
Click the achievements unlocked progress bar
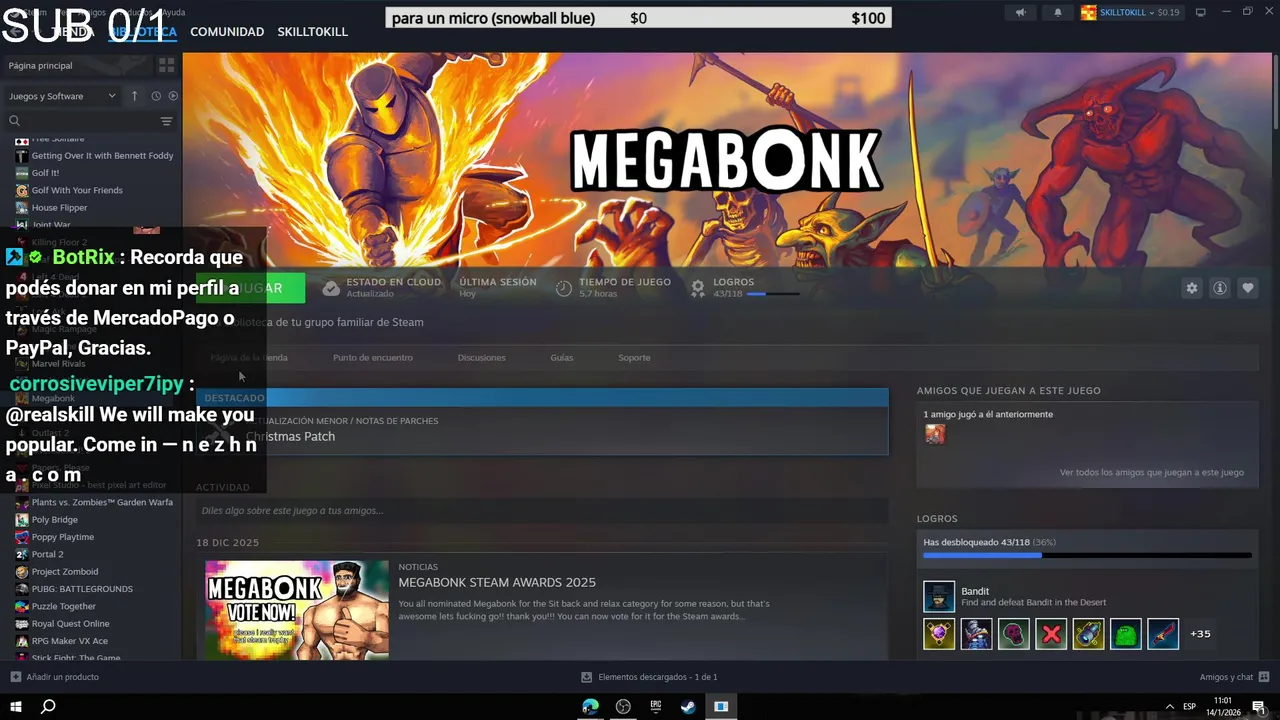pos(1087,555)
